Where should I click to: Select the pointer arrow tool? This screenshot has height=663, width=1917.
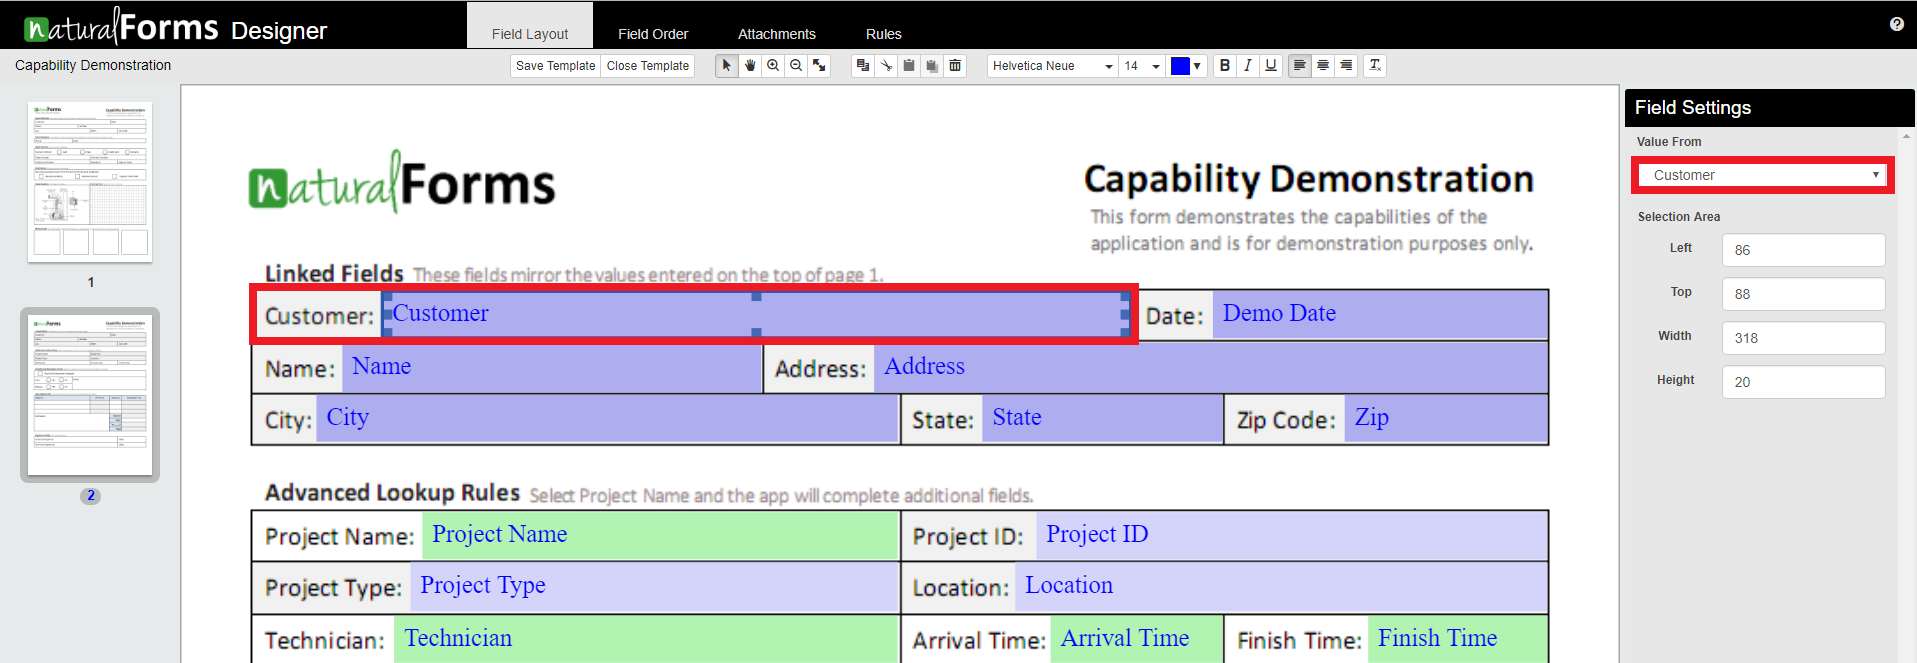[x=727, y=66]
